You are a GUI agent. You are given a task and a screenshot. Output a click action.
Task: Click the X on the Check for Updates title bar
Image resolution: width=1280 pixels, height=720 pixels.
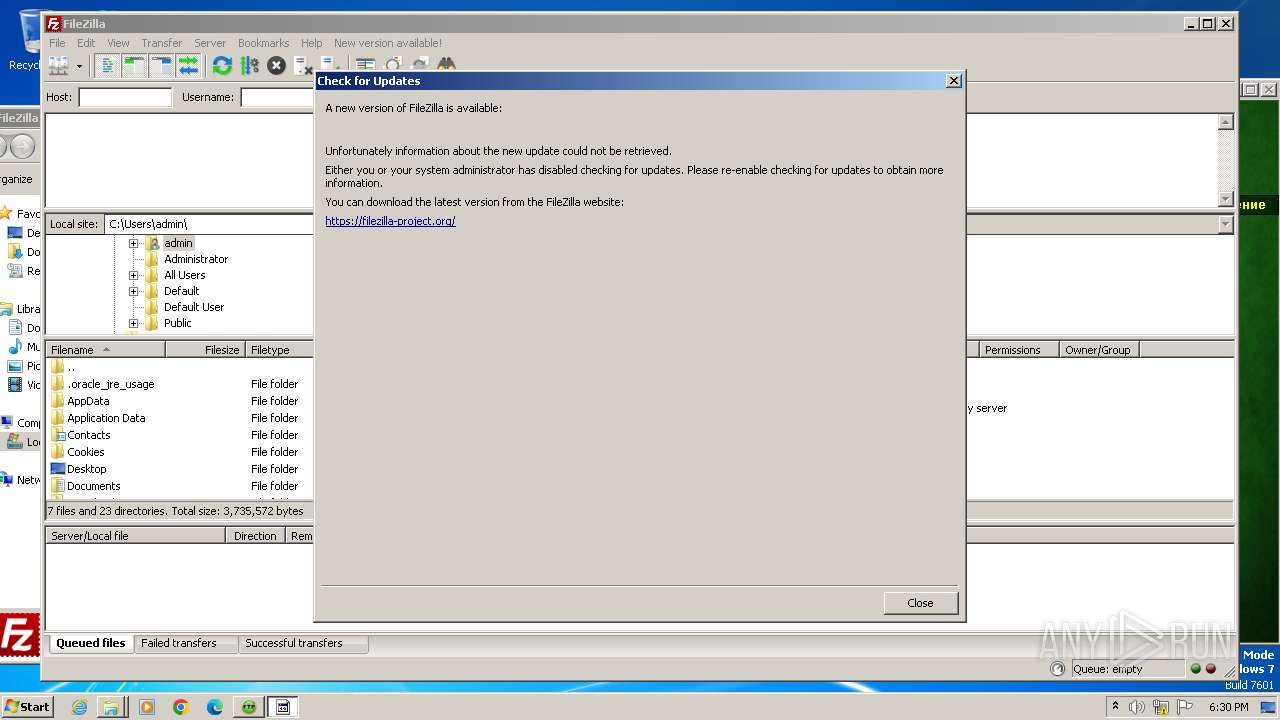point(953,81)
